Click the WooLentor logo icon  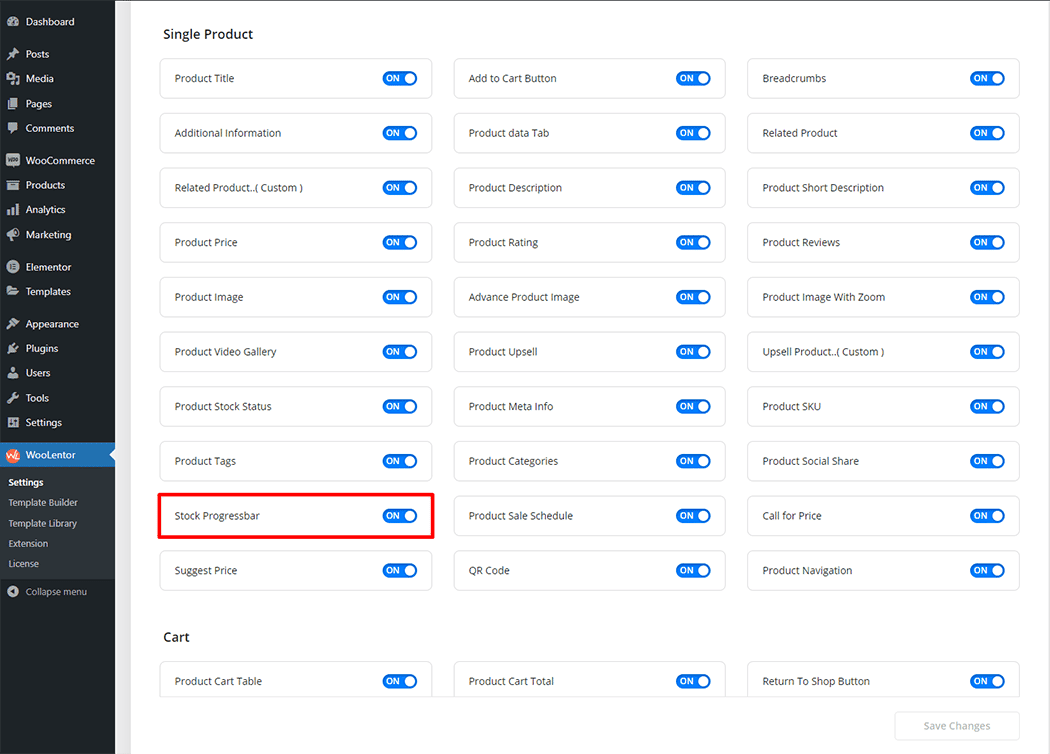point(13,455)
